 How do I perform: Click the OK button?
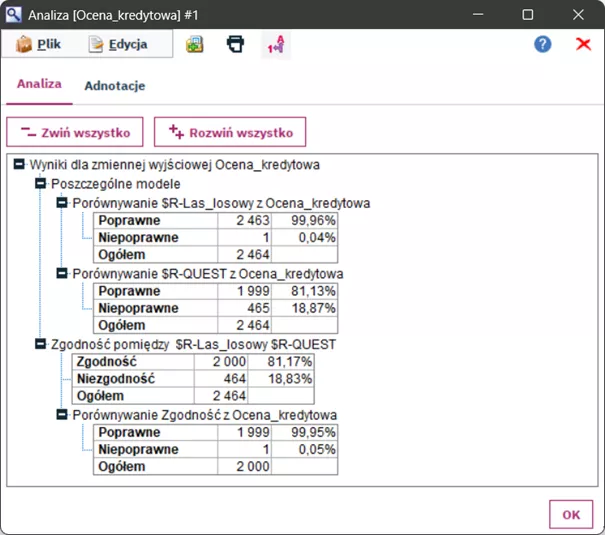pos(571,515)
